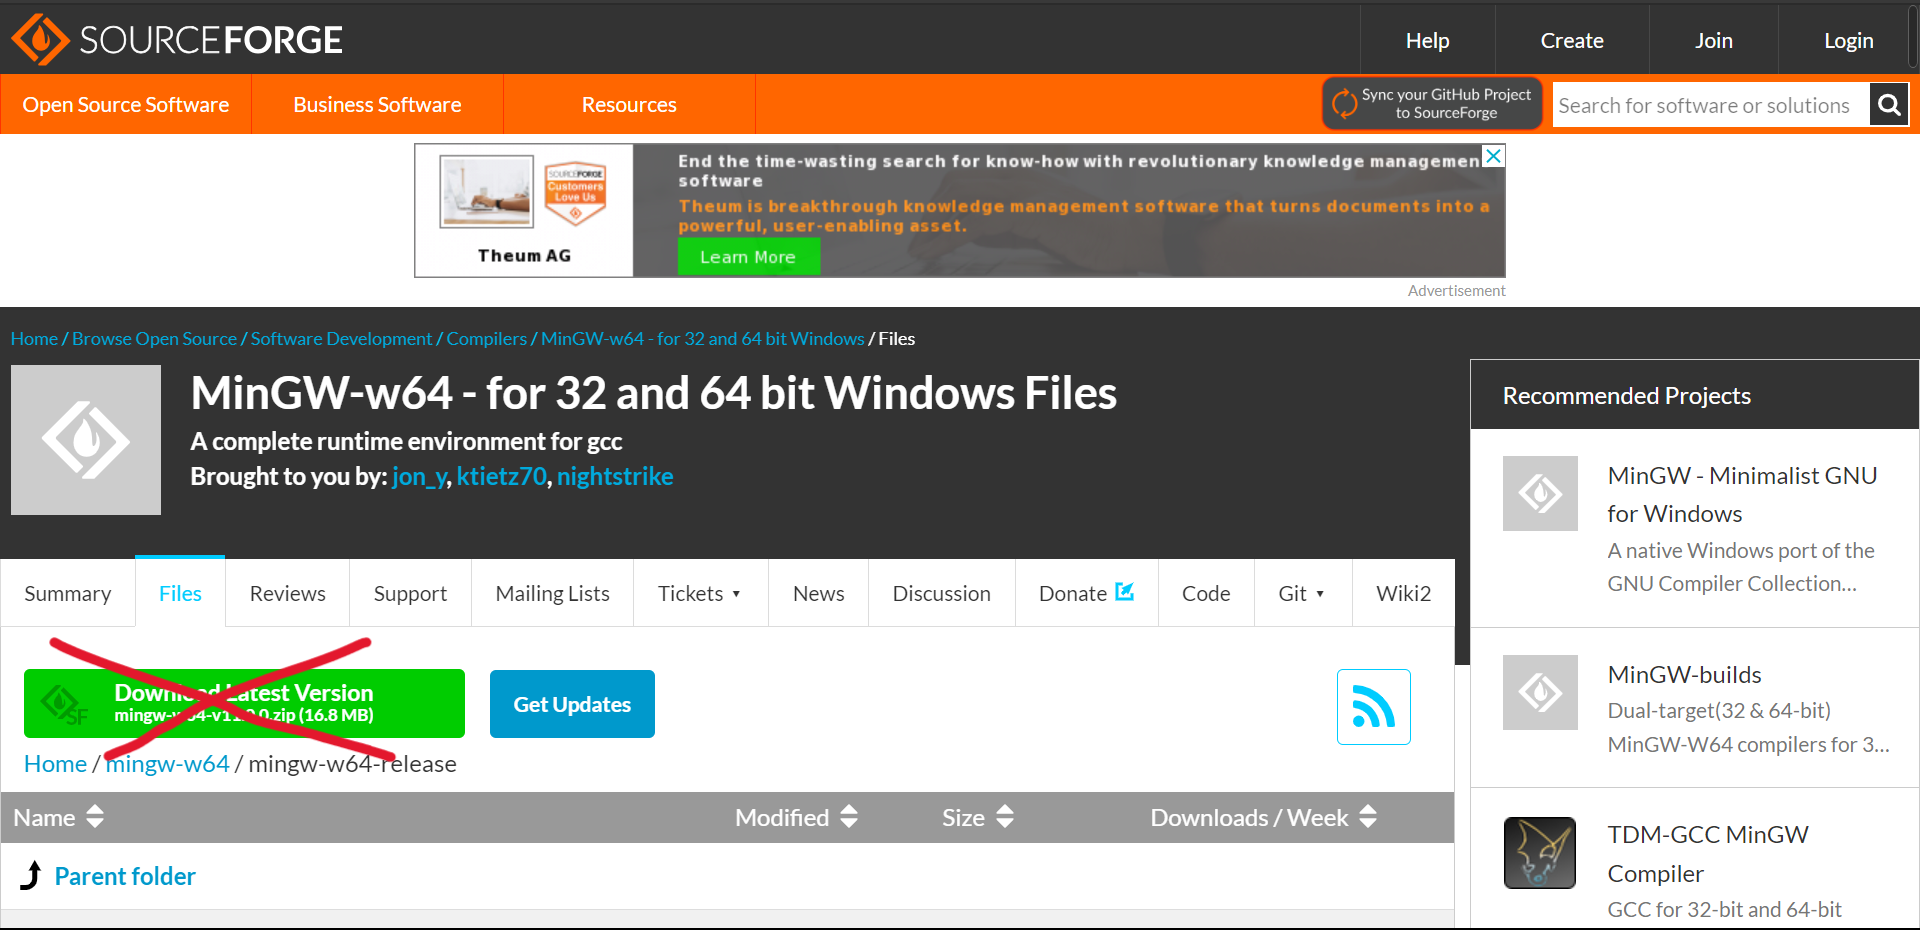Open MinGW-builds project icon
Image resolution: width=1920 pixels, height=930 pixels.
coord(1540,692)
